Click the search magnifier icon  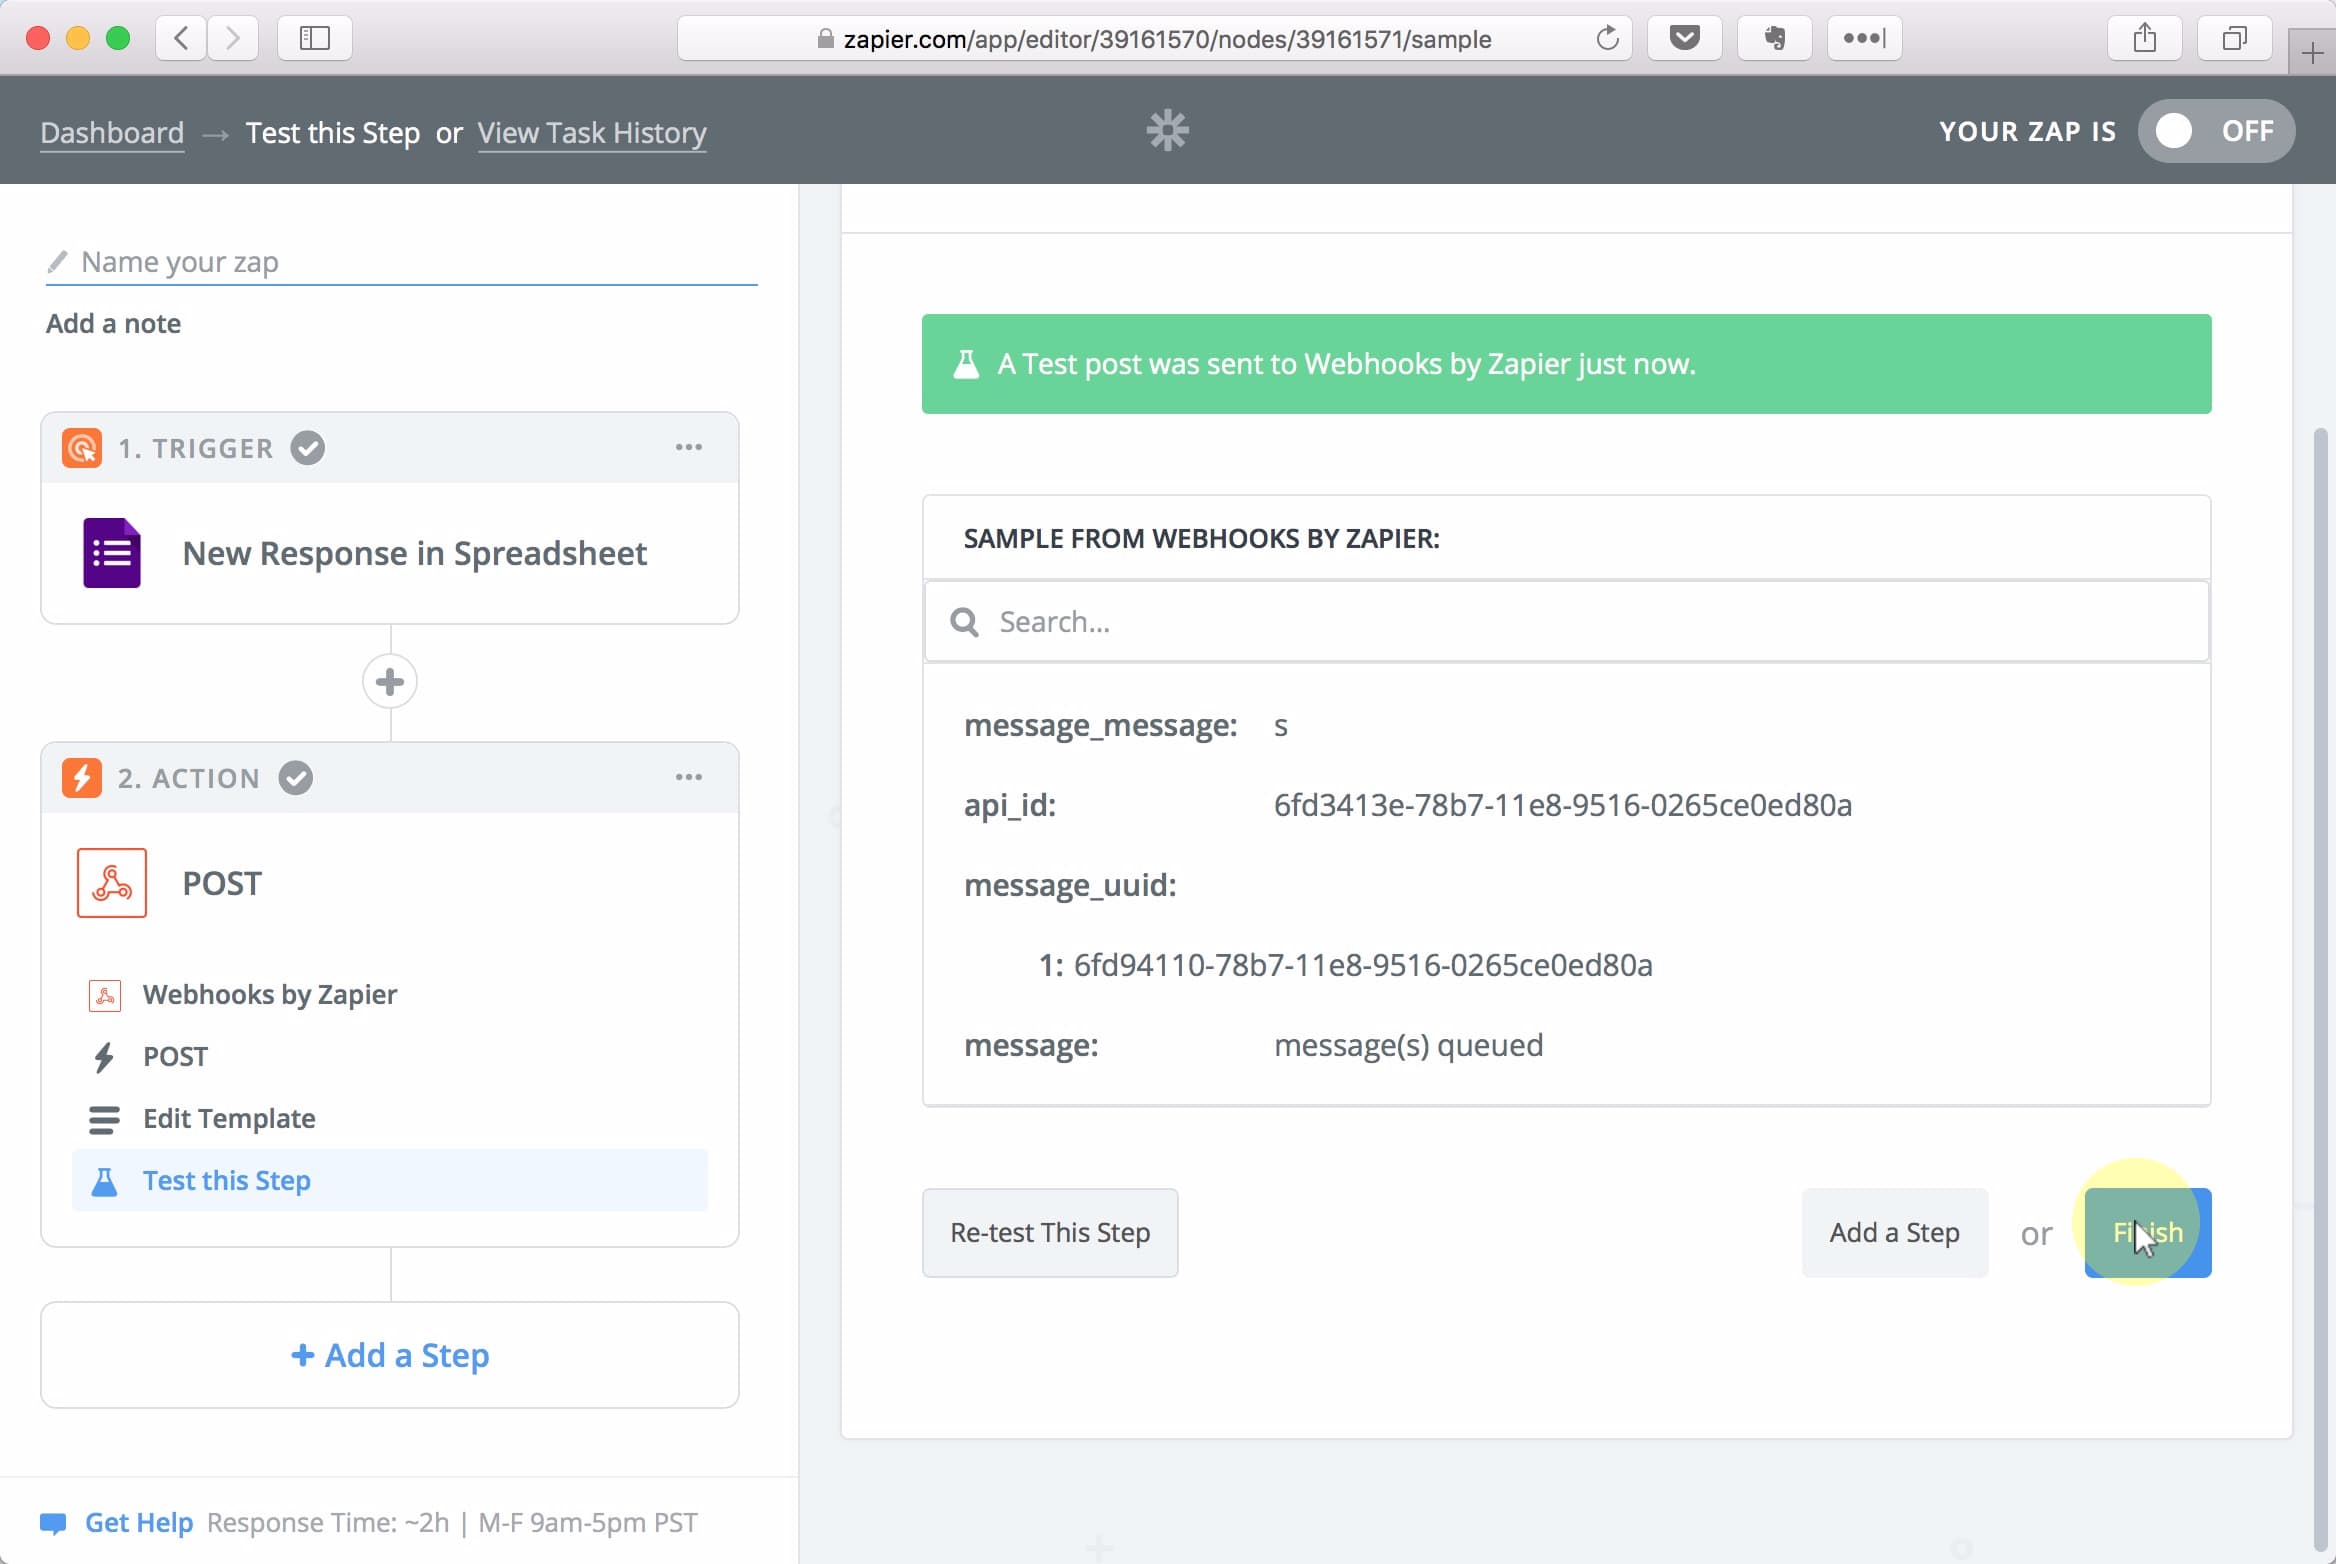point(964,622)
